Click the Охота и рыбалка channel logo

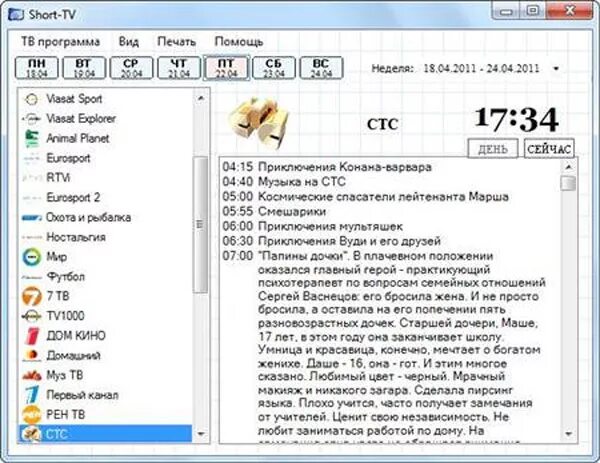[31, 218]
